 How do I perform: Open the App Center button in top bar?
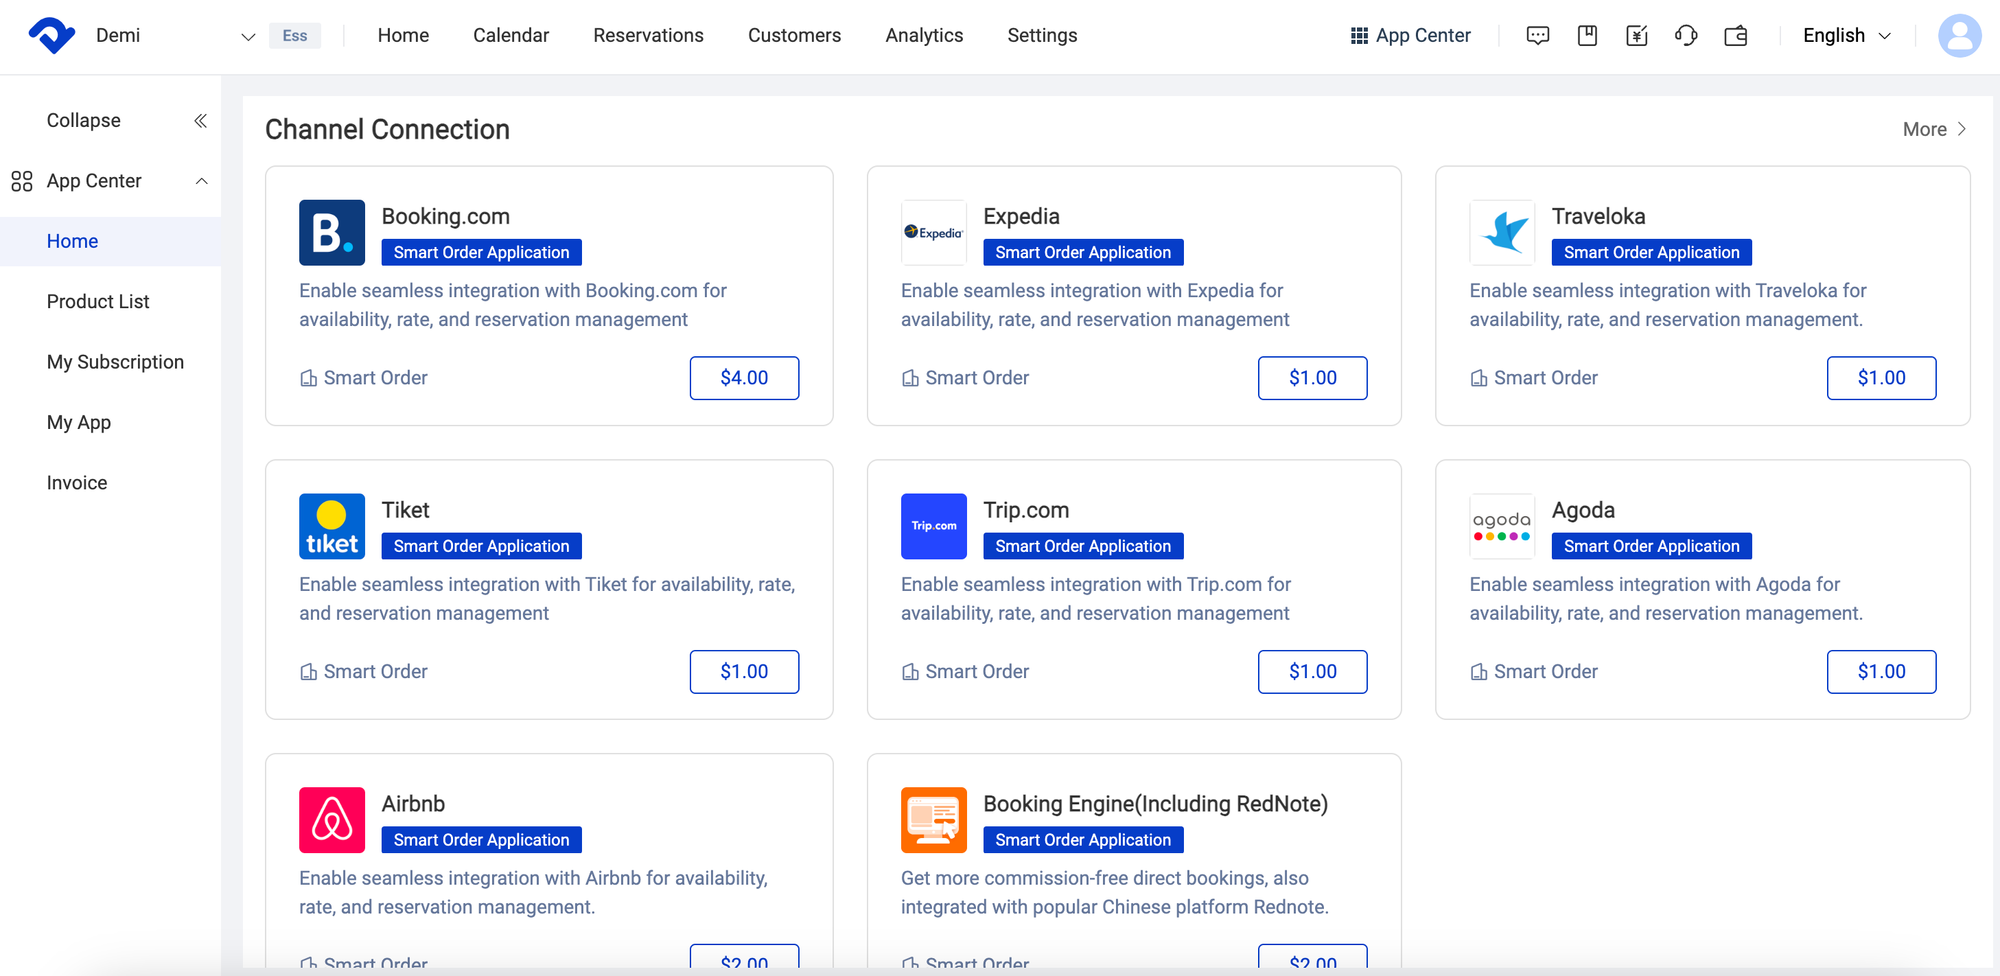pyautogui.click(x=1410, y=36)
